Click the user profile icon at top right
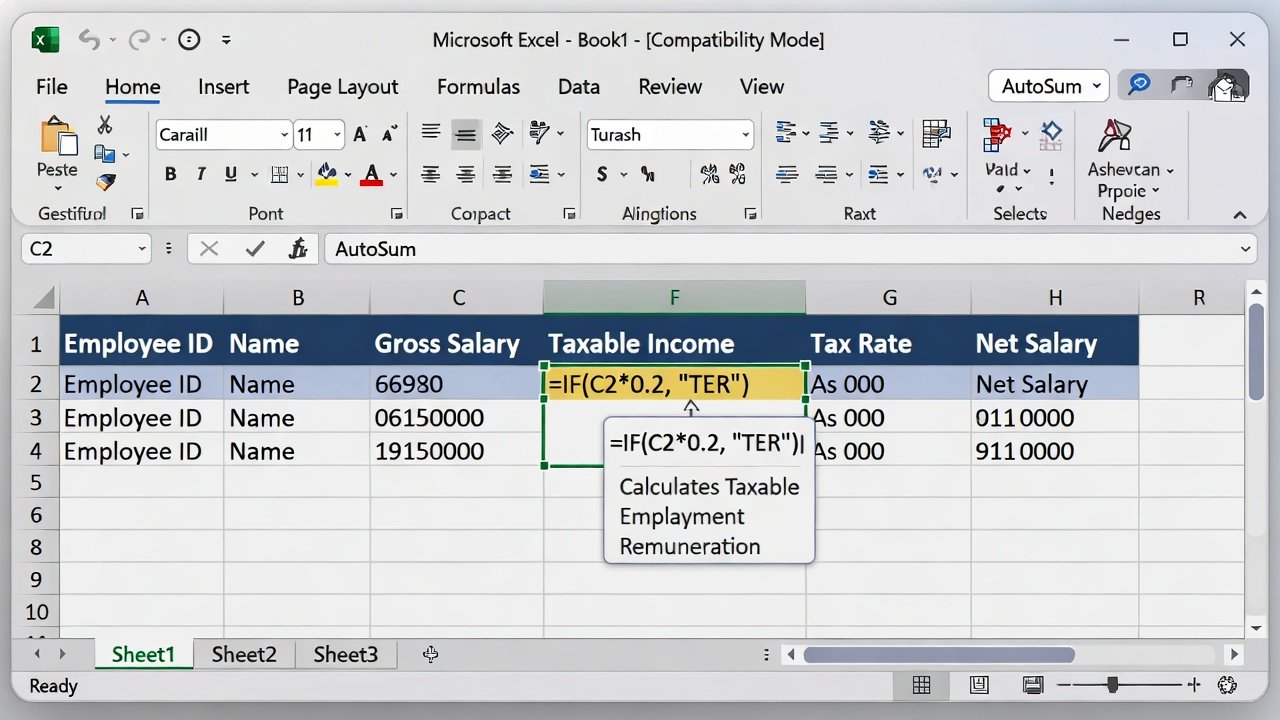The width and height of the screenshot is (1280, 720). [x=1226, y=86]
